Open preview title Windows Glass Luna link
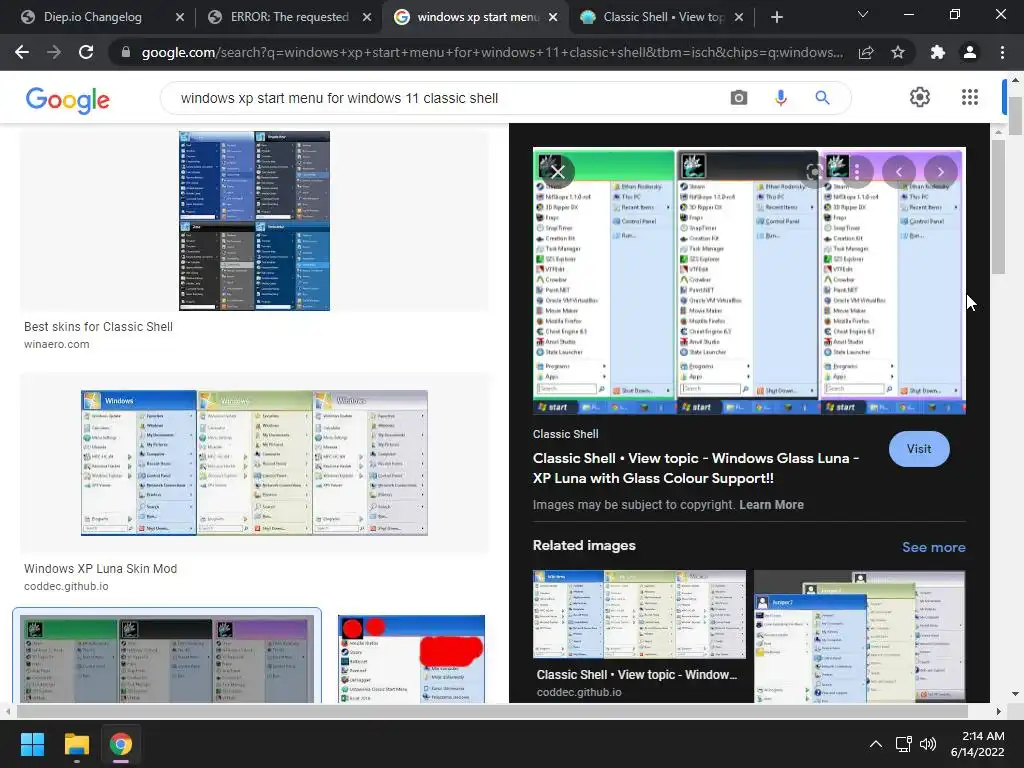1024x768 pixels. coord(696,468)
